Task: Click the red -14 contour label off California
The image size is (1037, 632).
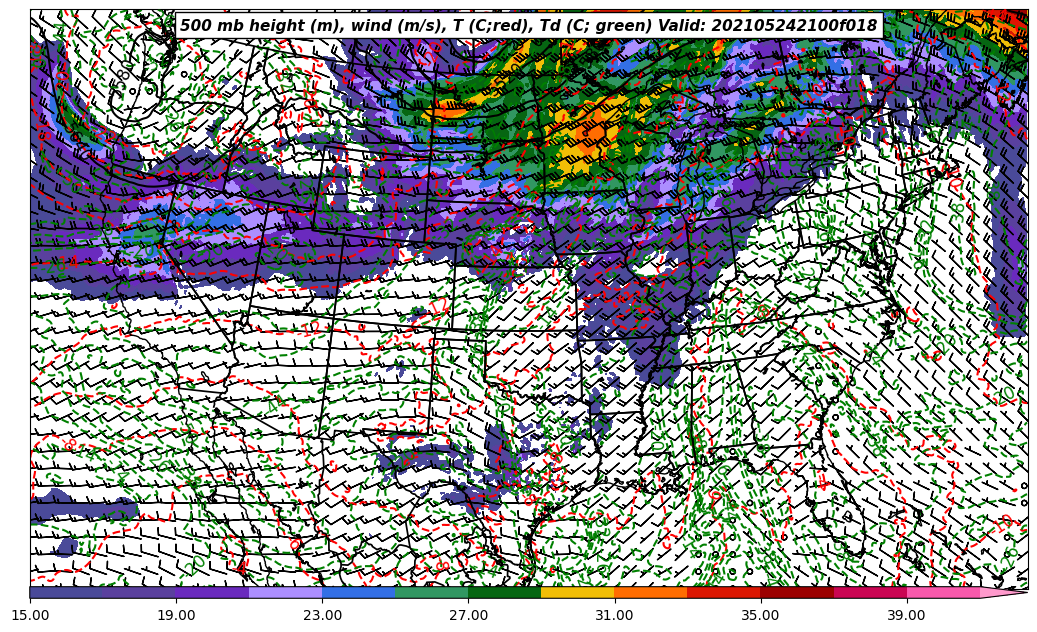Action: click(x=65, y=262)
